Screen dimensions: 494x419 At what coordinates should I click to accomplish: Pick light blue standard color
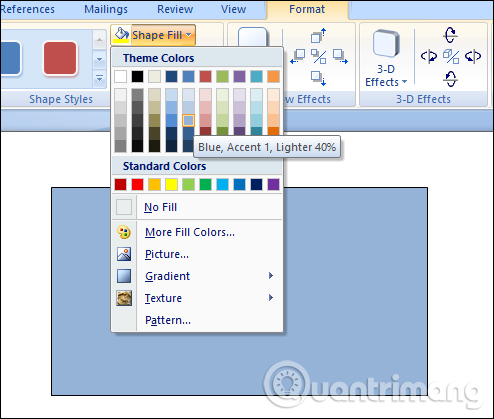pyautogui.click(x=222, y=184)
